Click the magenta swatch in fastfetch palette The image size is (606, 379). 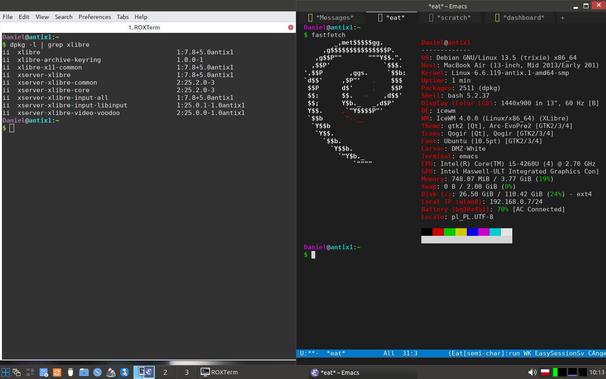[483, 232]
